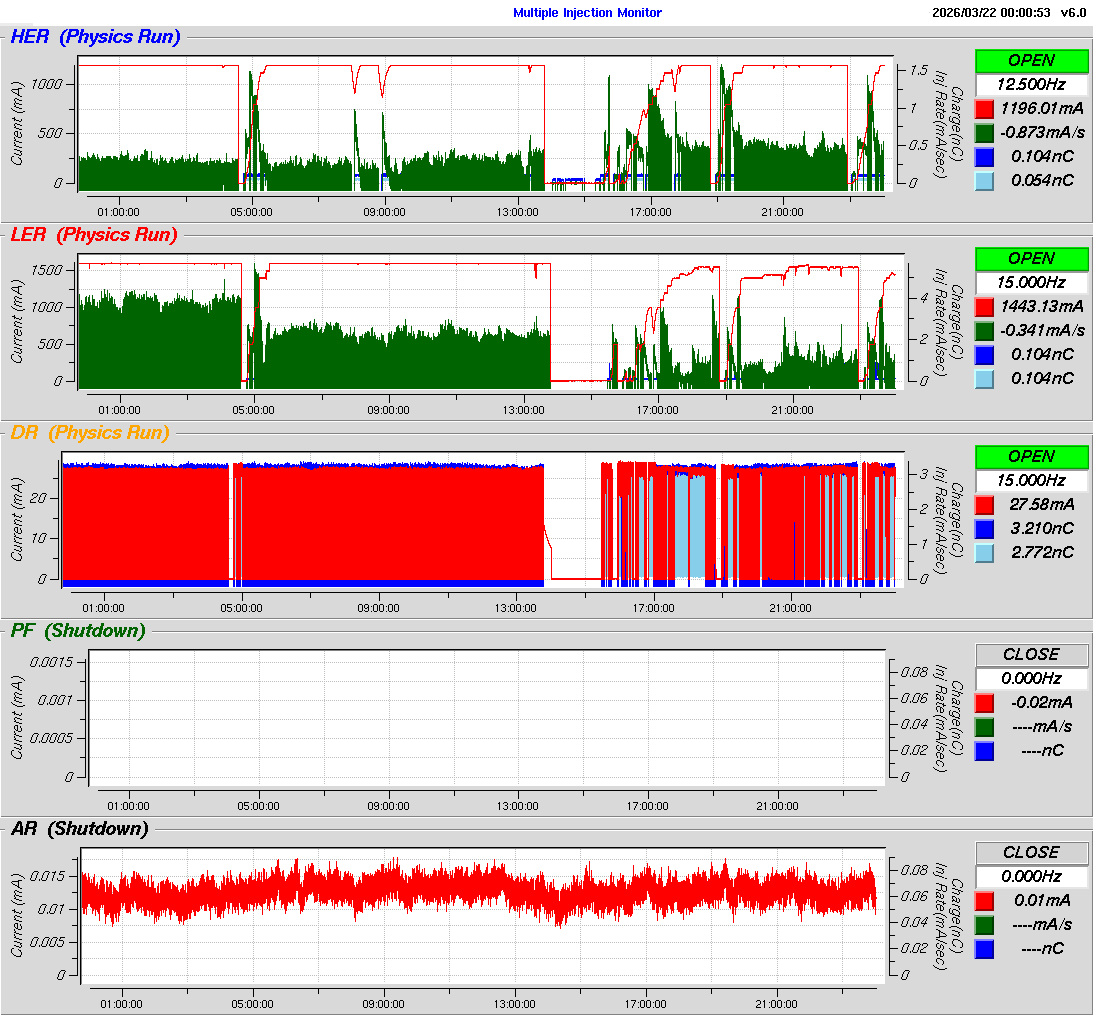Click the blue swatch beside DR 3.210nC
This screenshot has height=1015, width=1093.
tap(984, 528)
